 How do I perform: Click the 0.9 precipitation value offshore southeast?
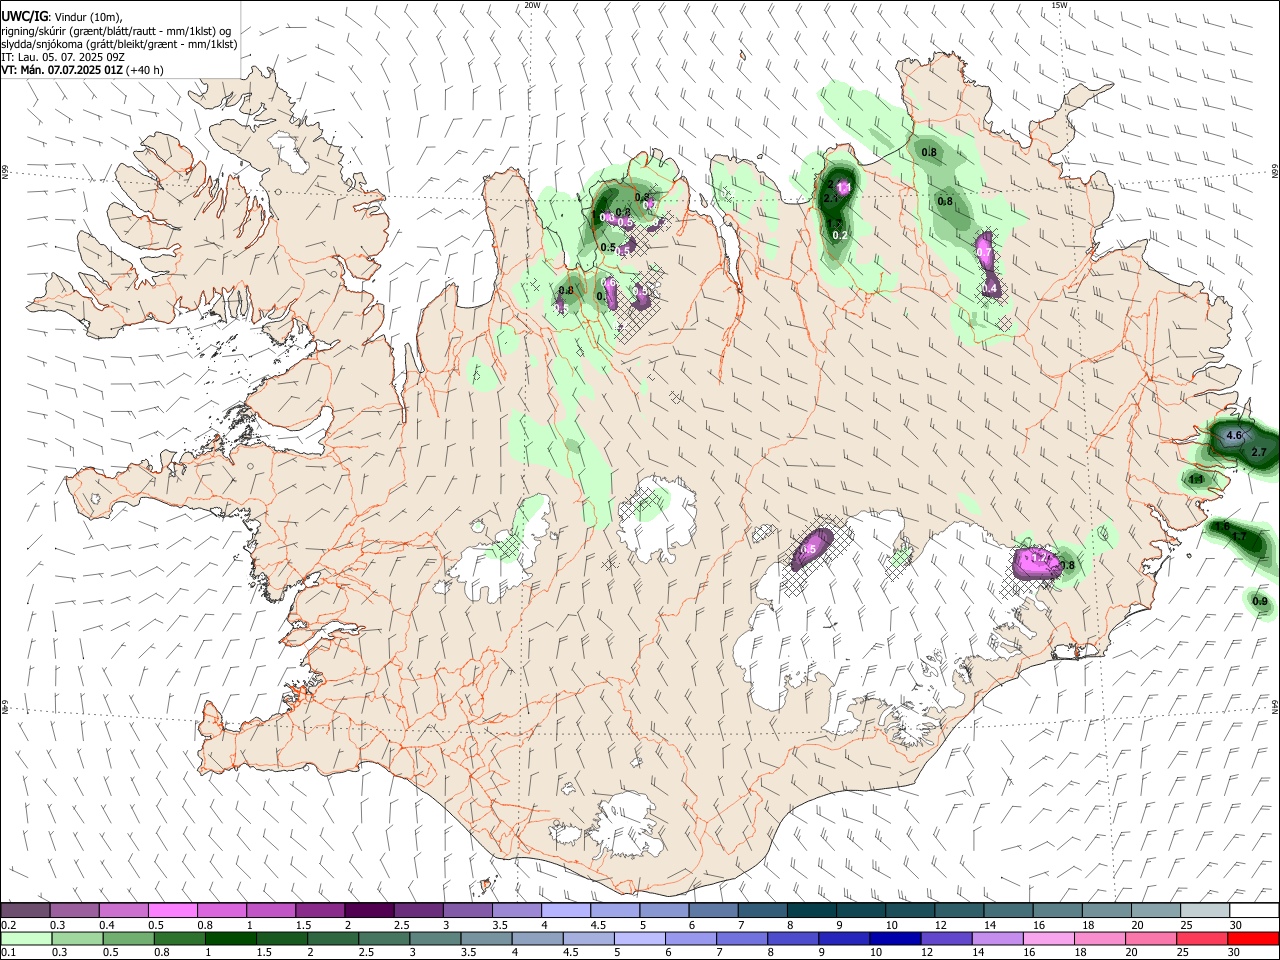point(1260,601)
